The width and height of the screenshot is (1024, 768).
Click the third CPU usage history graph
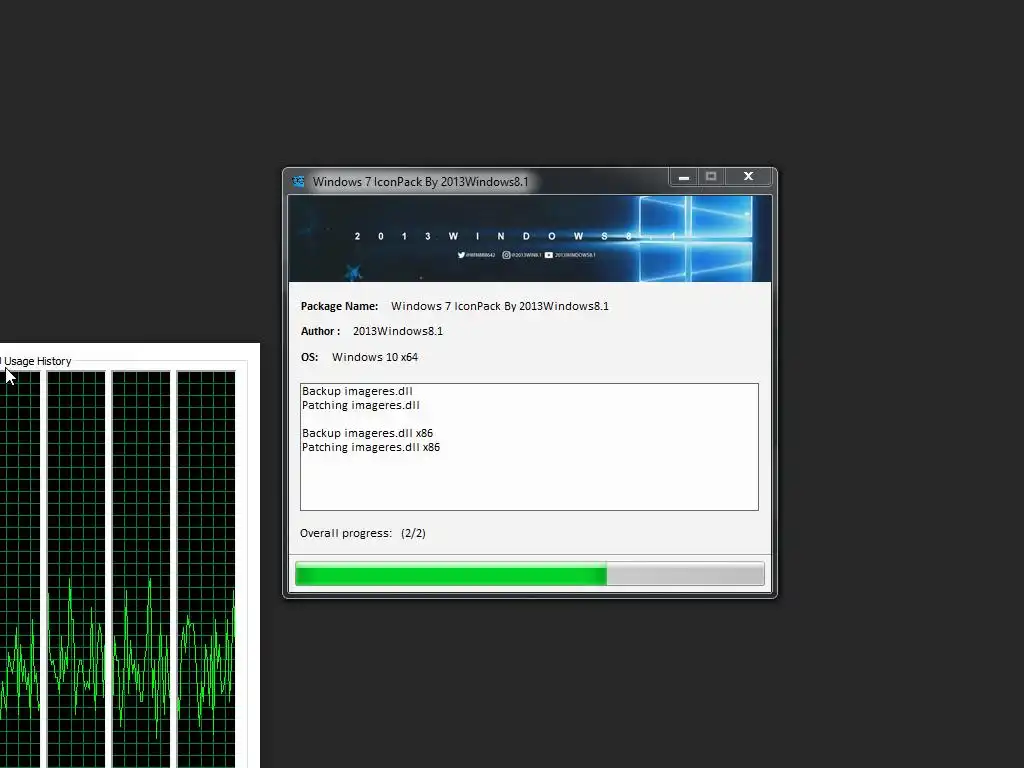tap(141, 569)
